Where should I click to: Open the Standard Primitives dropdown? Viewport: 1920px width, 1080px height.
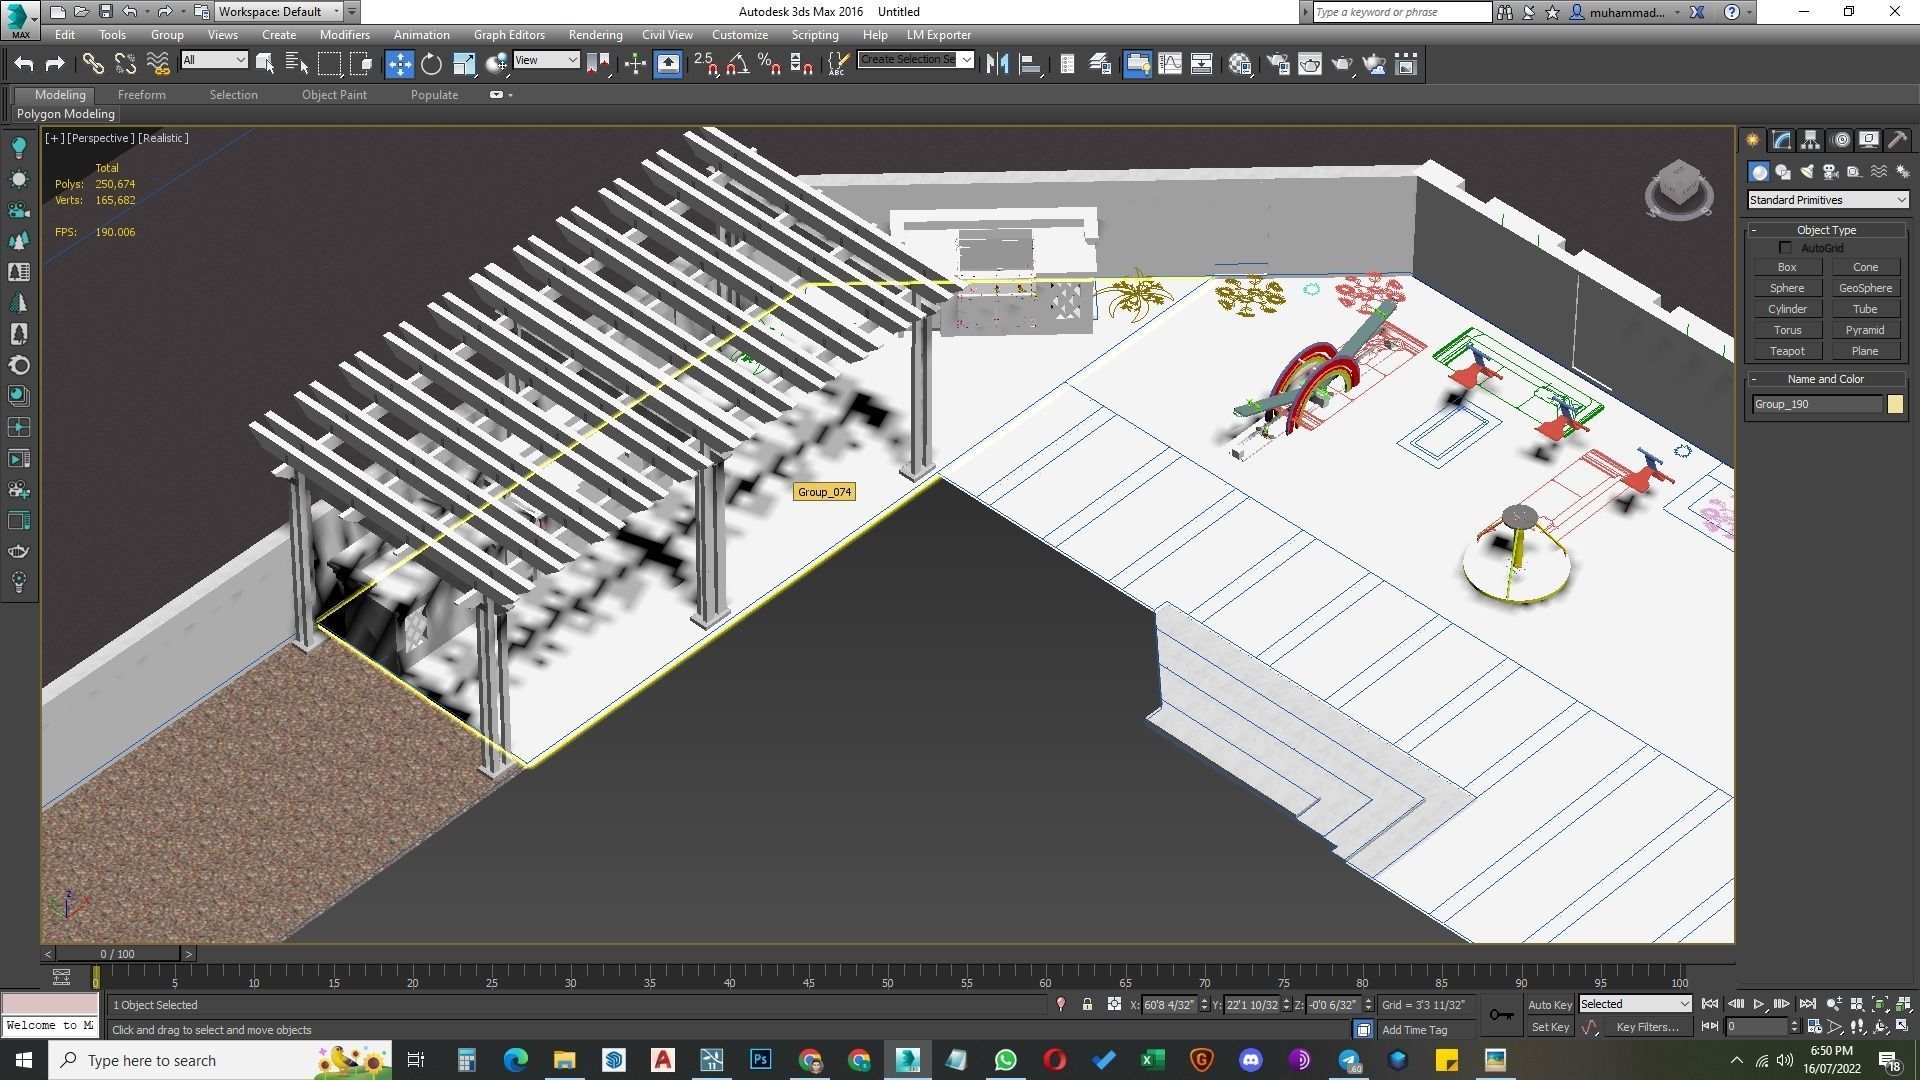coord(1827,200)
